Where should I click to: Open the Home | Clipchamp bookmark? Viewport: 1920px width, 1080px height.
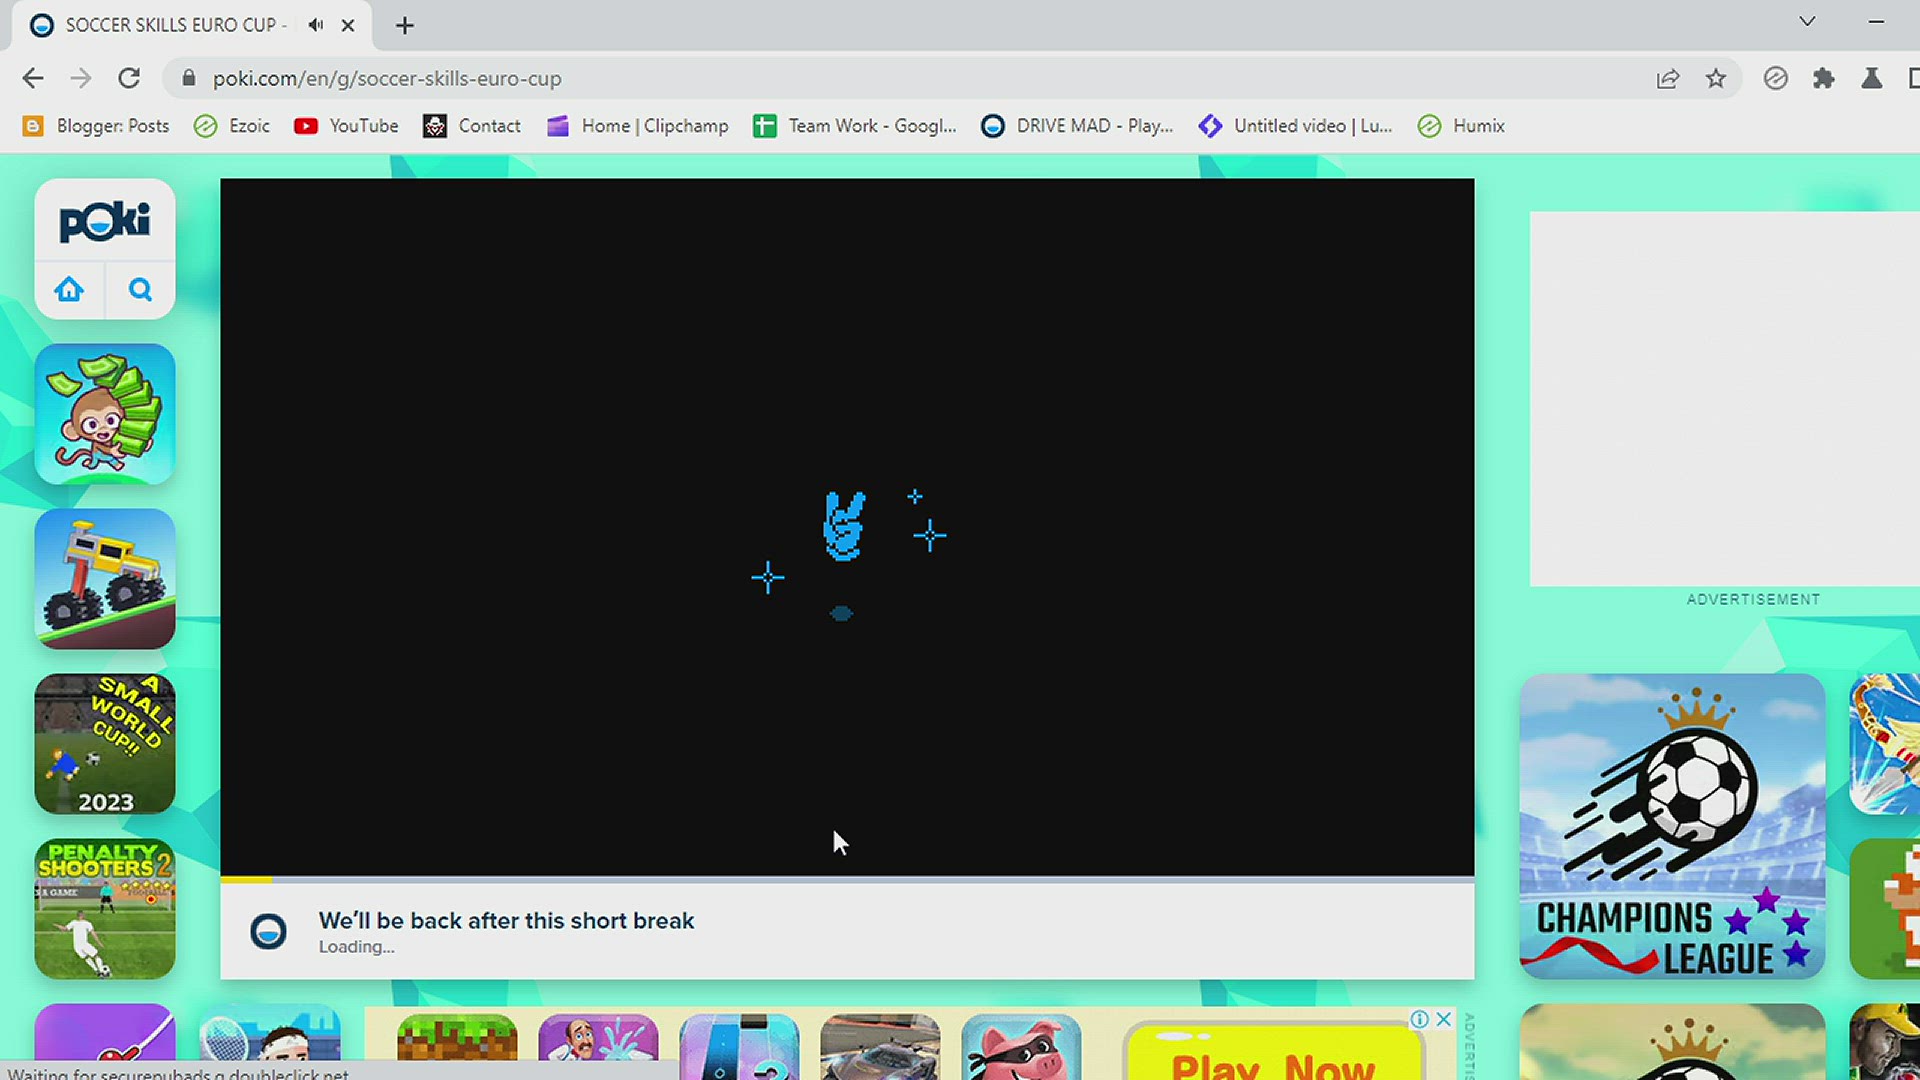coord(638,126)
